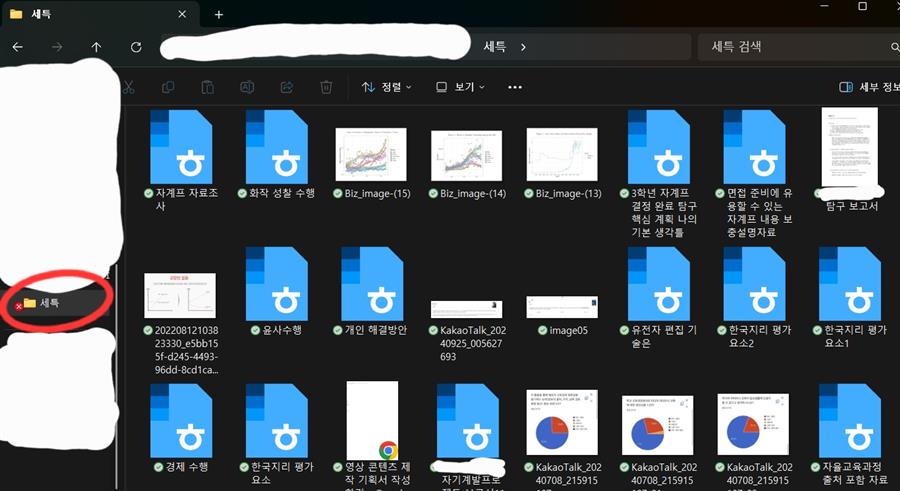Click the Cut scissors icon in toolbar
The height and width of the screenshot is (491, 900).
click(128, 87)
